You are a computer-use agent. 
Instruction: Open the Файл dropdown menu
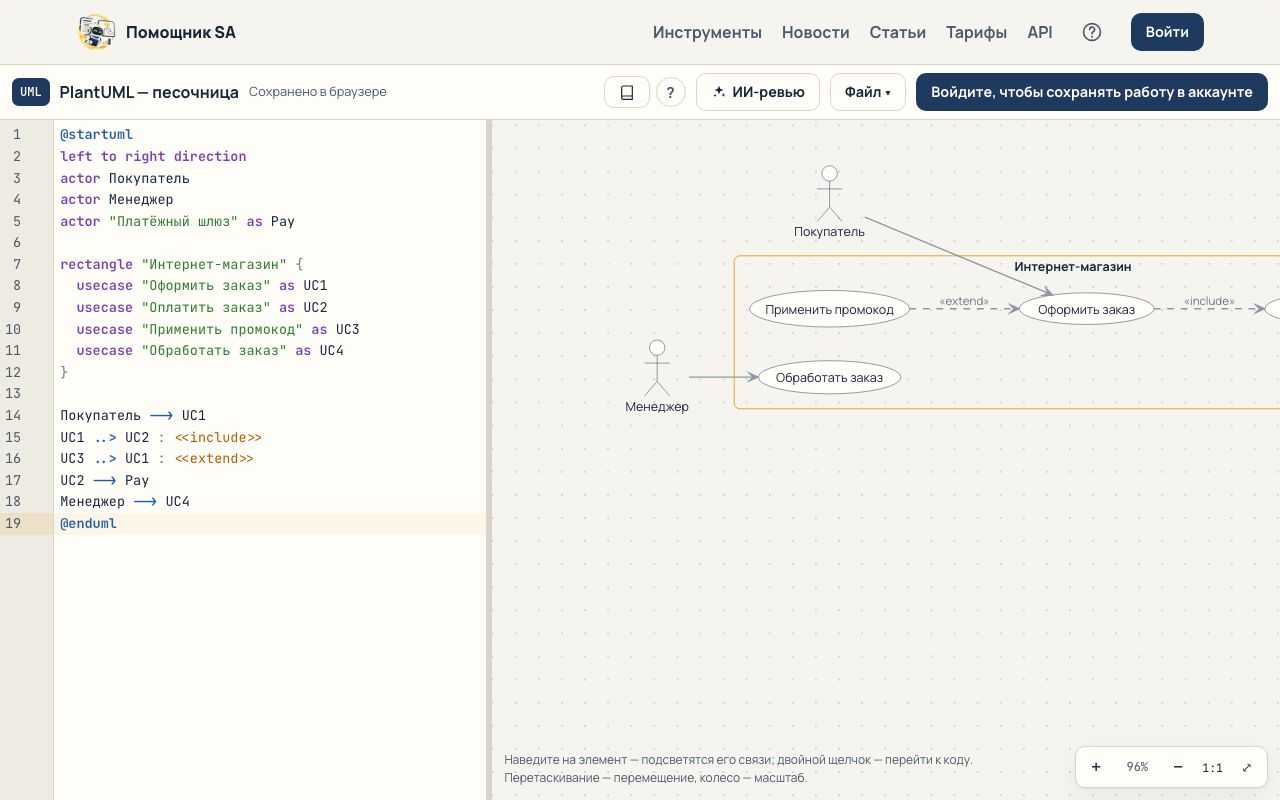pyautogui.click(x=867, y=92)
